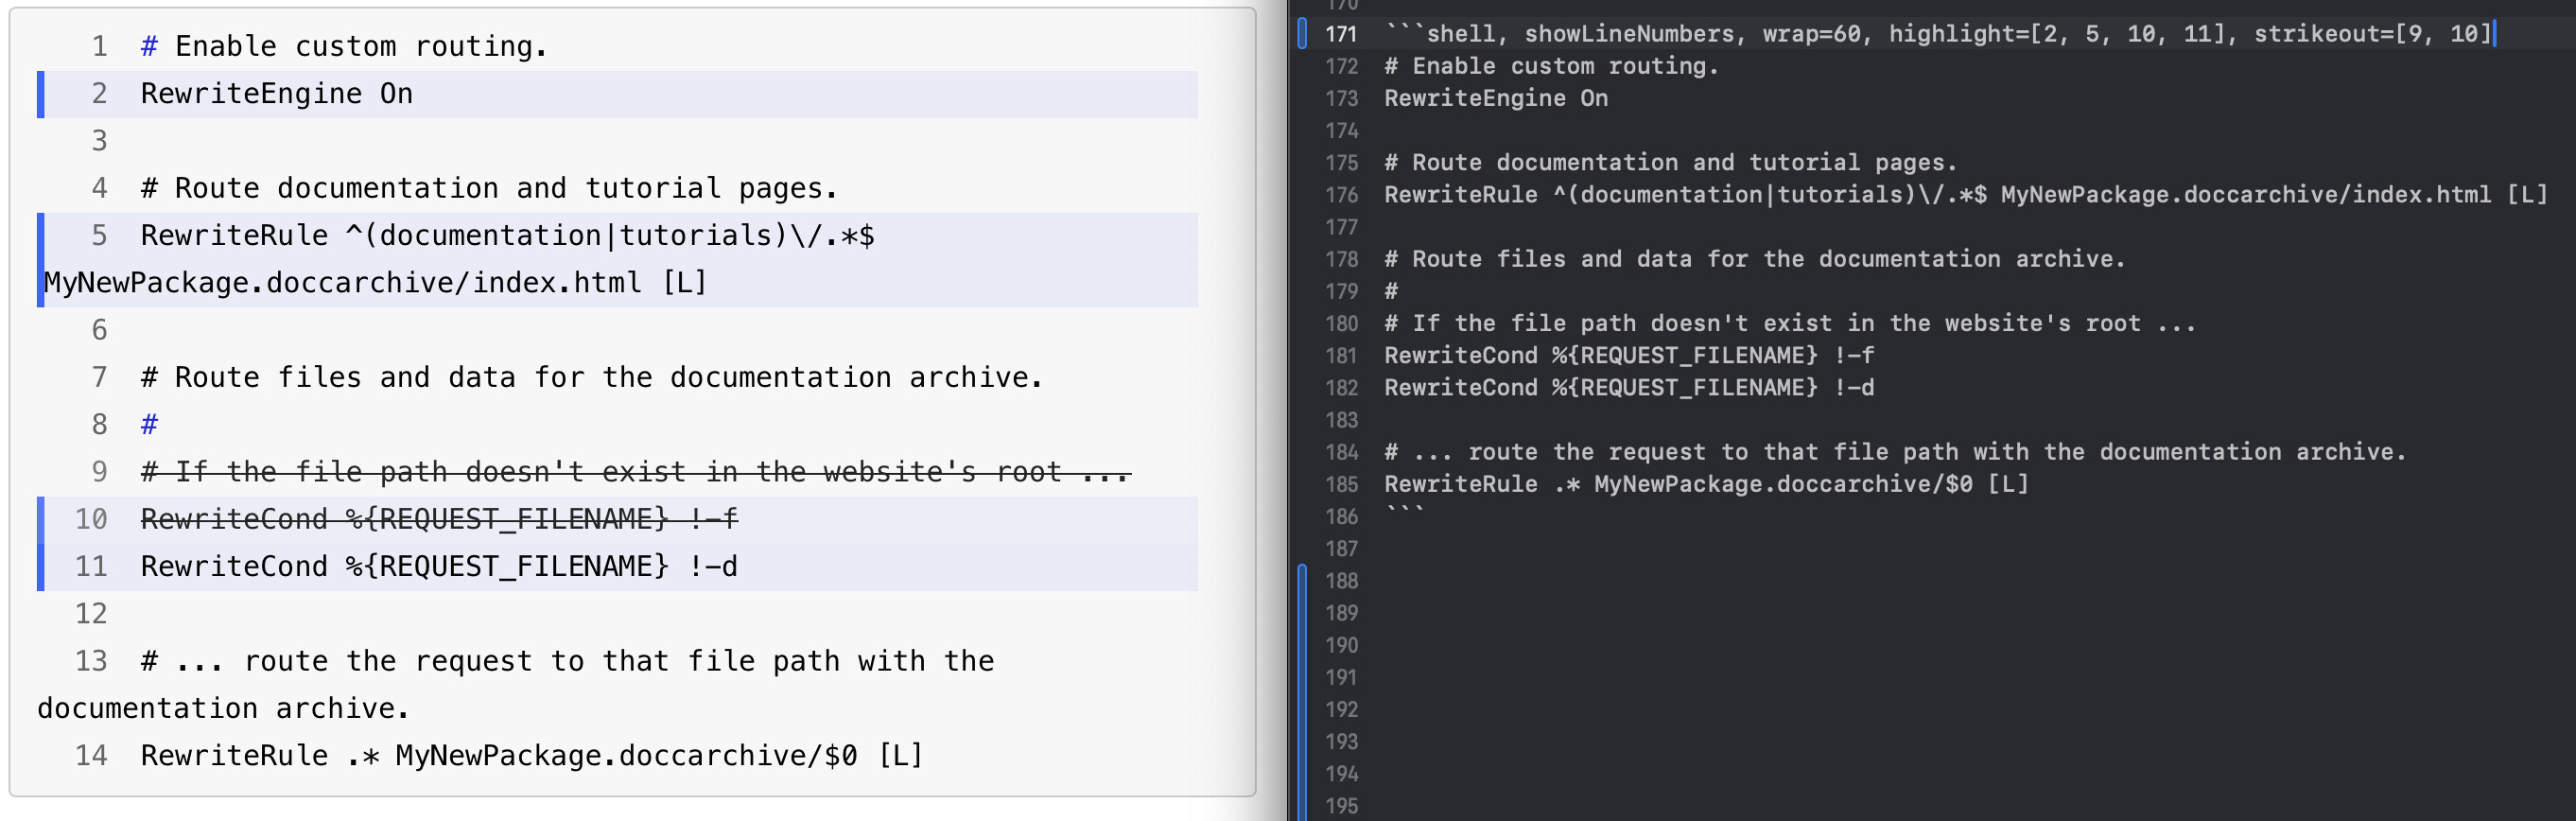Click struck-out "RewriteCond %{REQUEST_FILENAME} !-f" in preview

439,519
